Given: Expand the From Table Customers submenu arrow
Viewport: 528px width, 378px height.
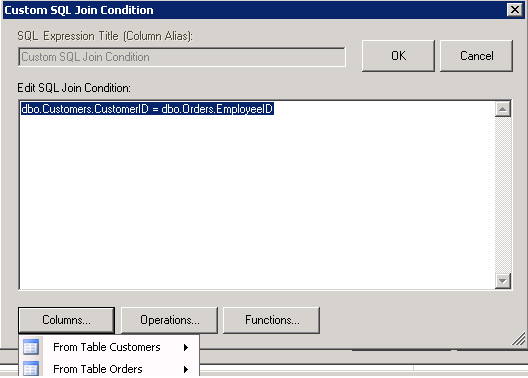Looking at the screenshot, I should [x=186, y=347].
